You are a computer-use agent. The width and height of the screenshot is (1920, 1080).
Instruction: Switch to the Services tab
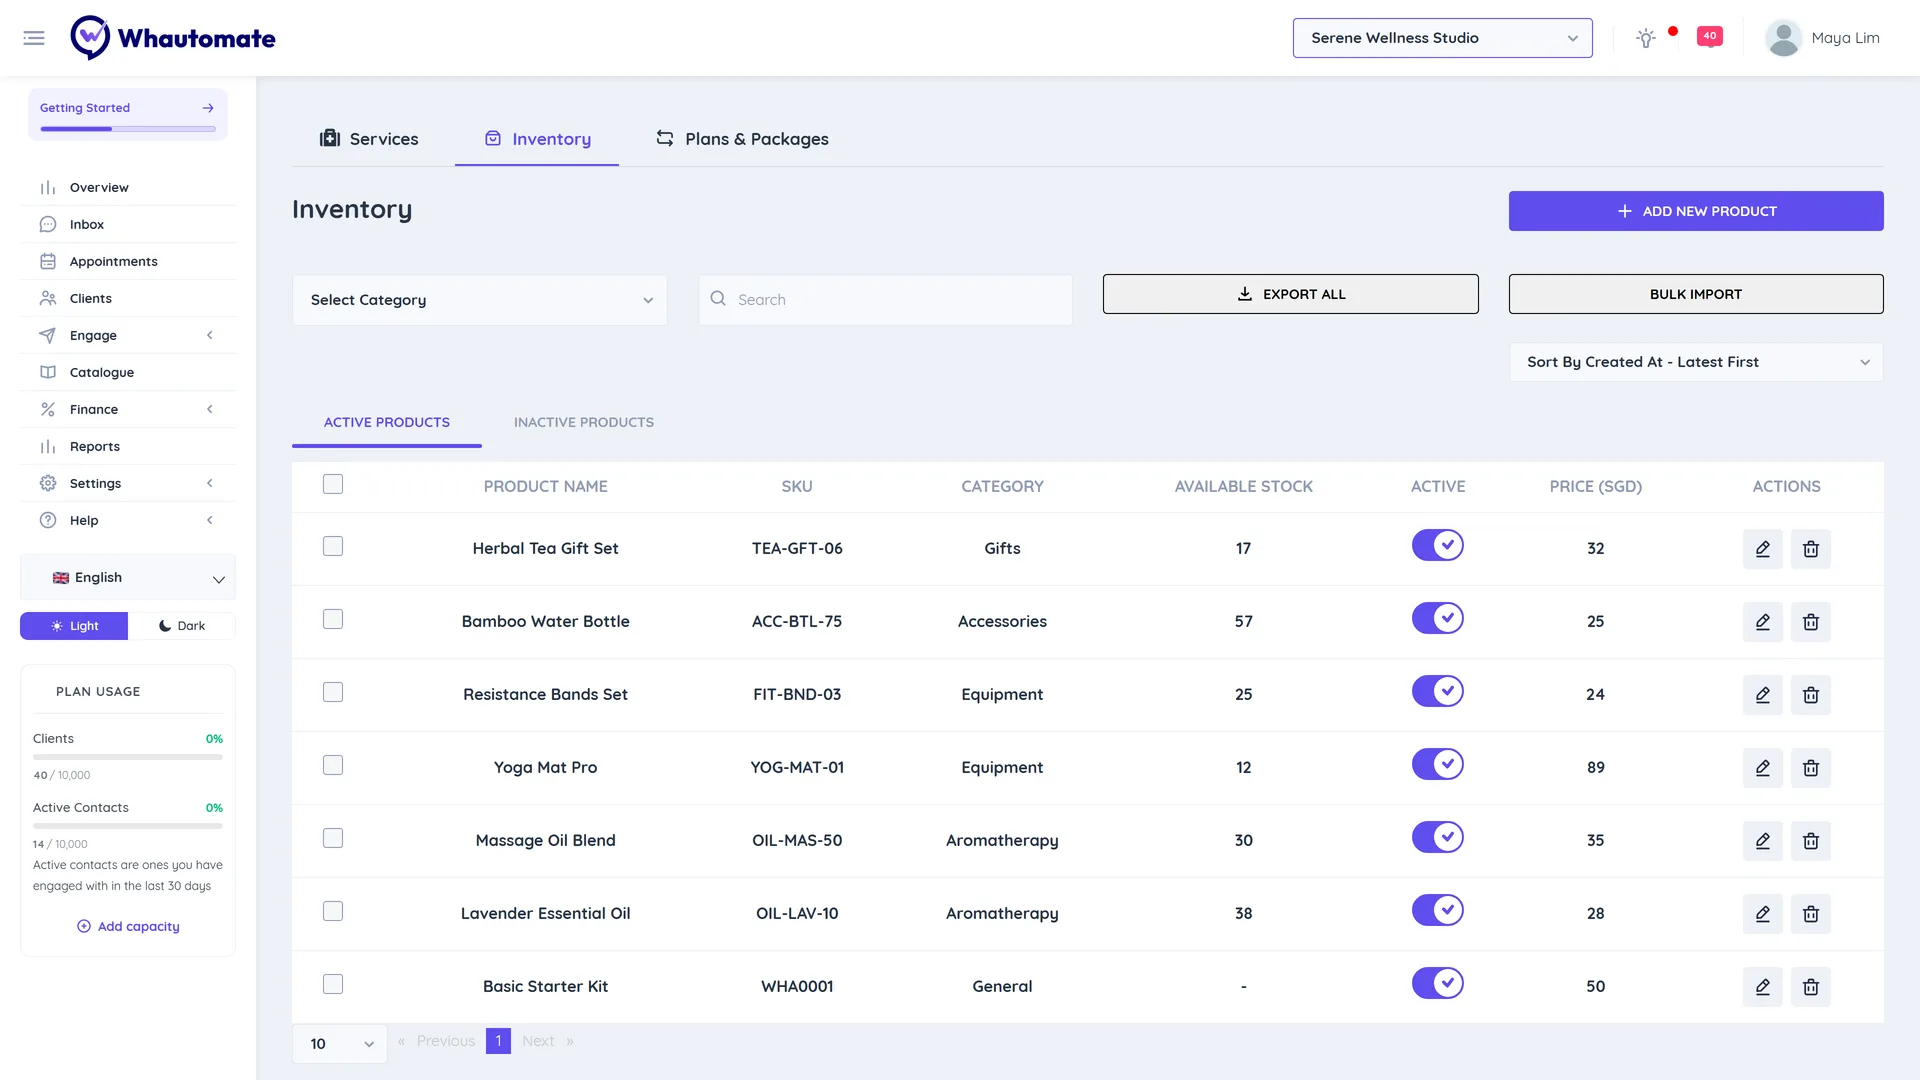[369, 139]
